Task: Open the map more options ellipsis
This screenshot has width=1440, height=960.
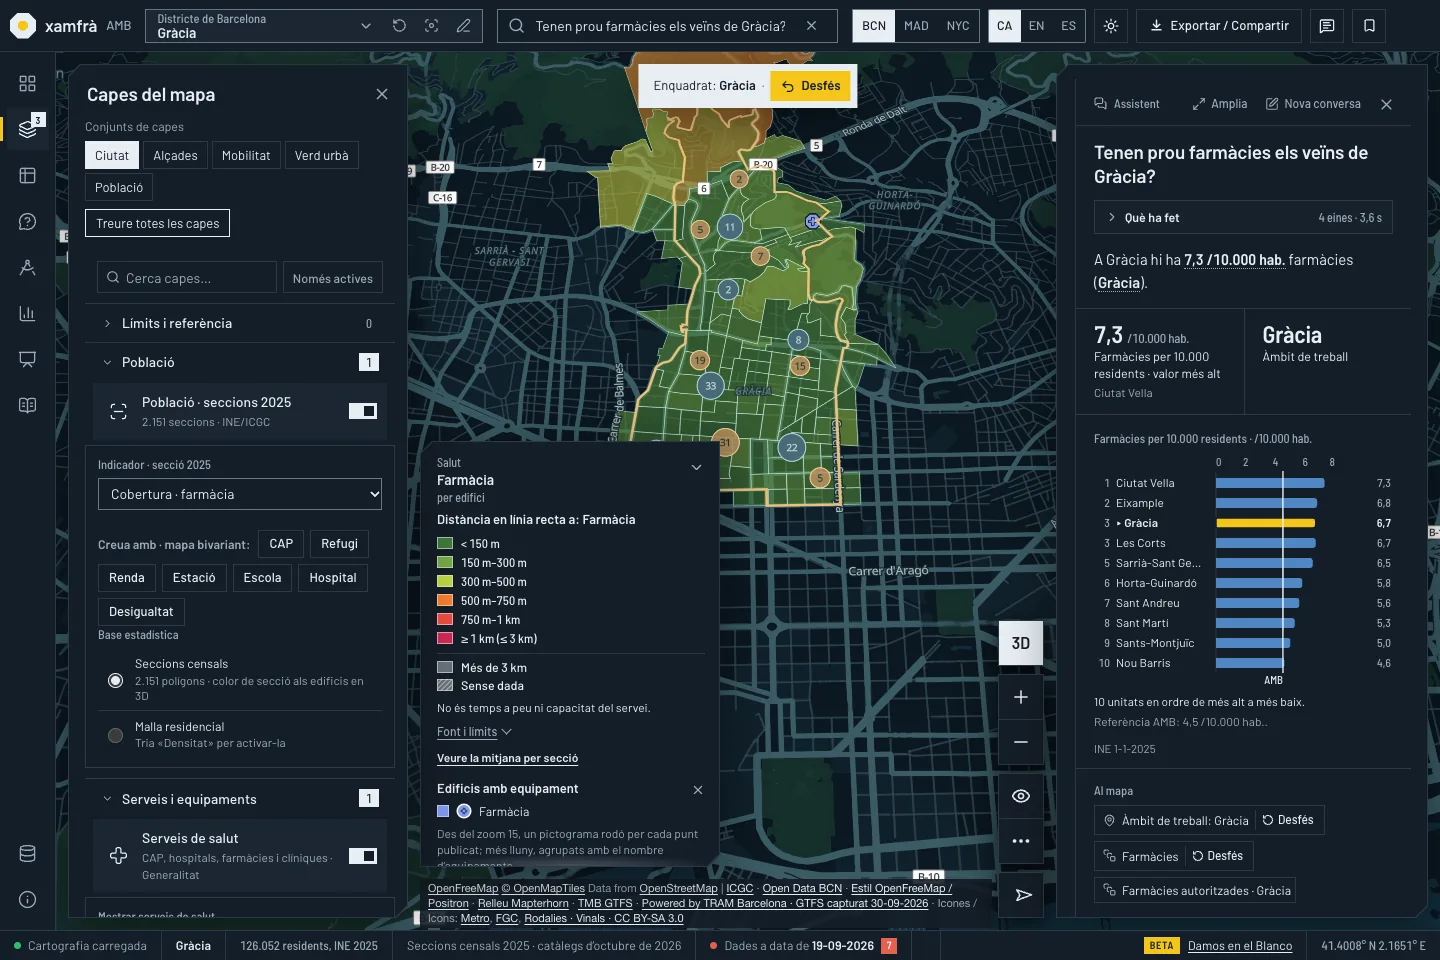Action: coord(1021,841)
